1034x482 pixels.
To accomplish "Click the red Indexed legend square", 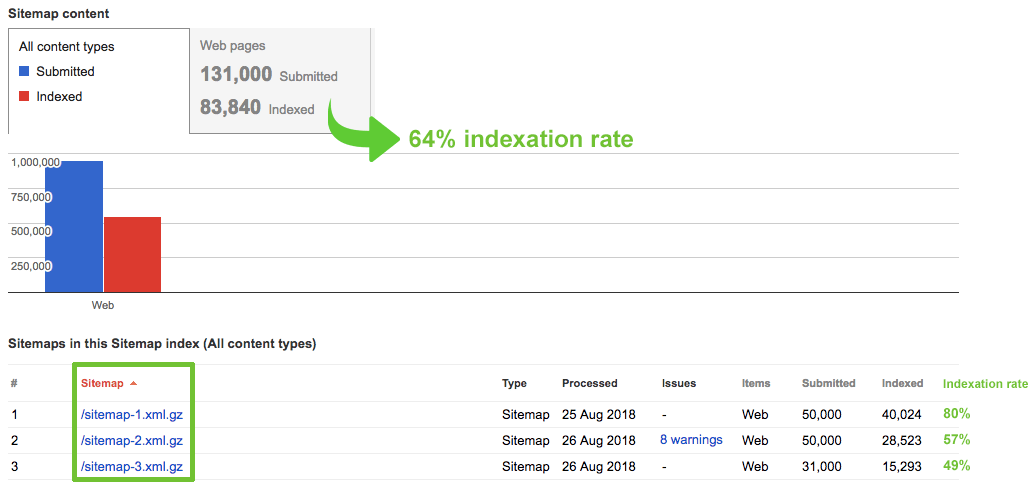I will (x=25, y=97).
